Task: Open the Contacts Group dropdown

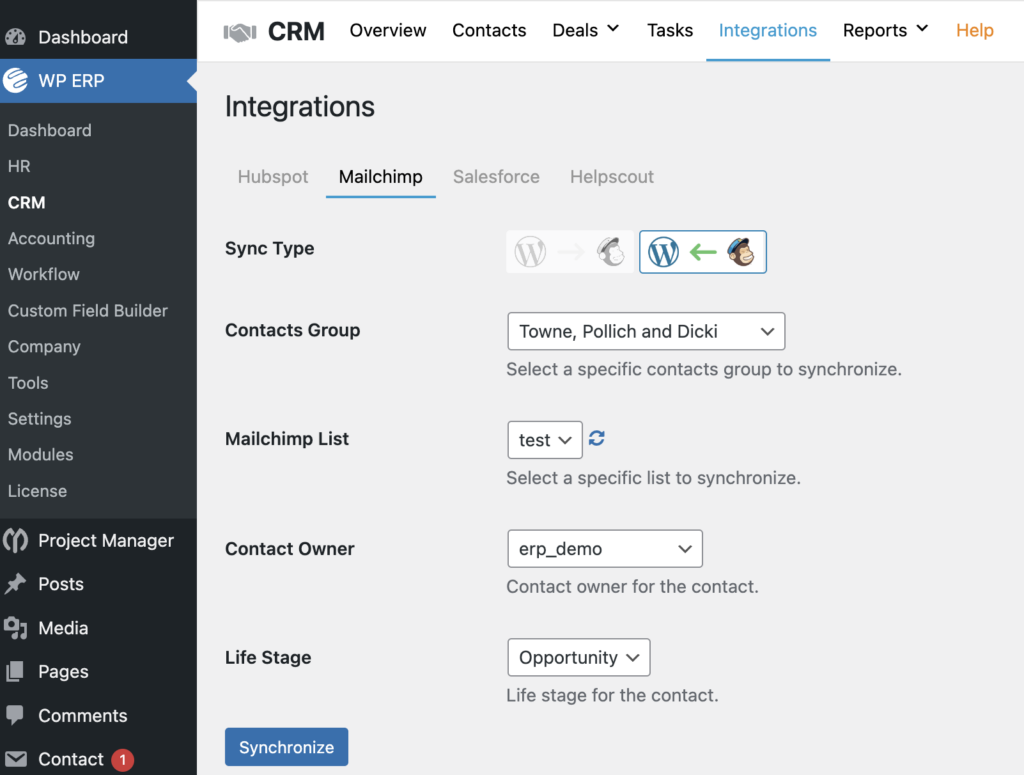Action: [646, 331]
